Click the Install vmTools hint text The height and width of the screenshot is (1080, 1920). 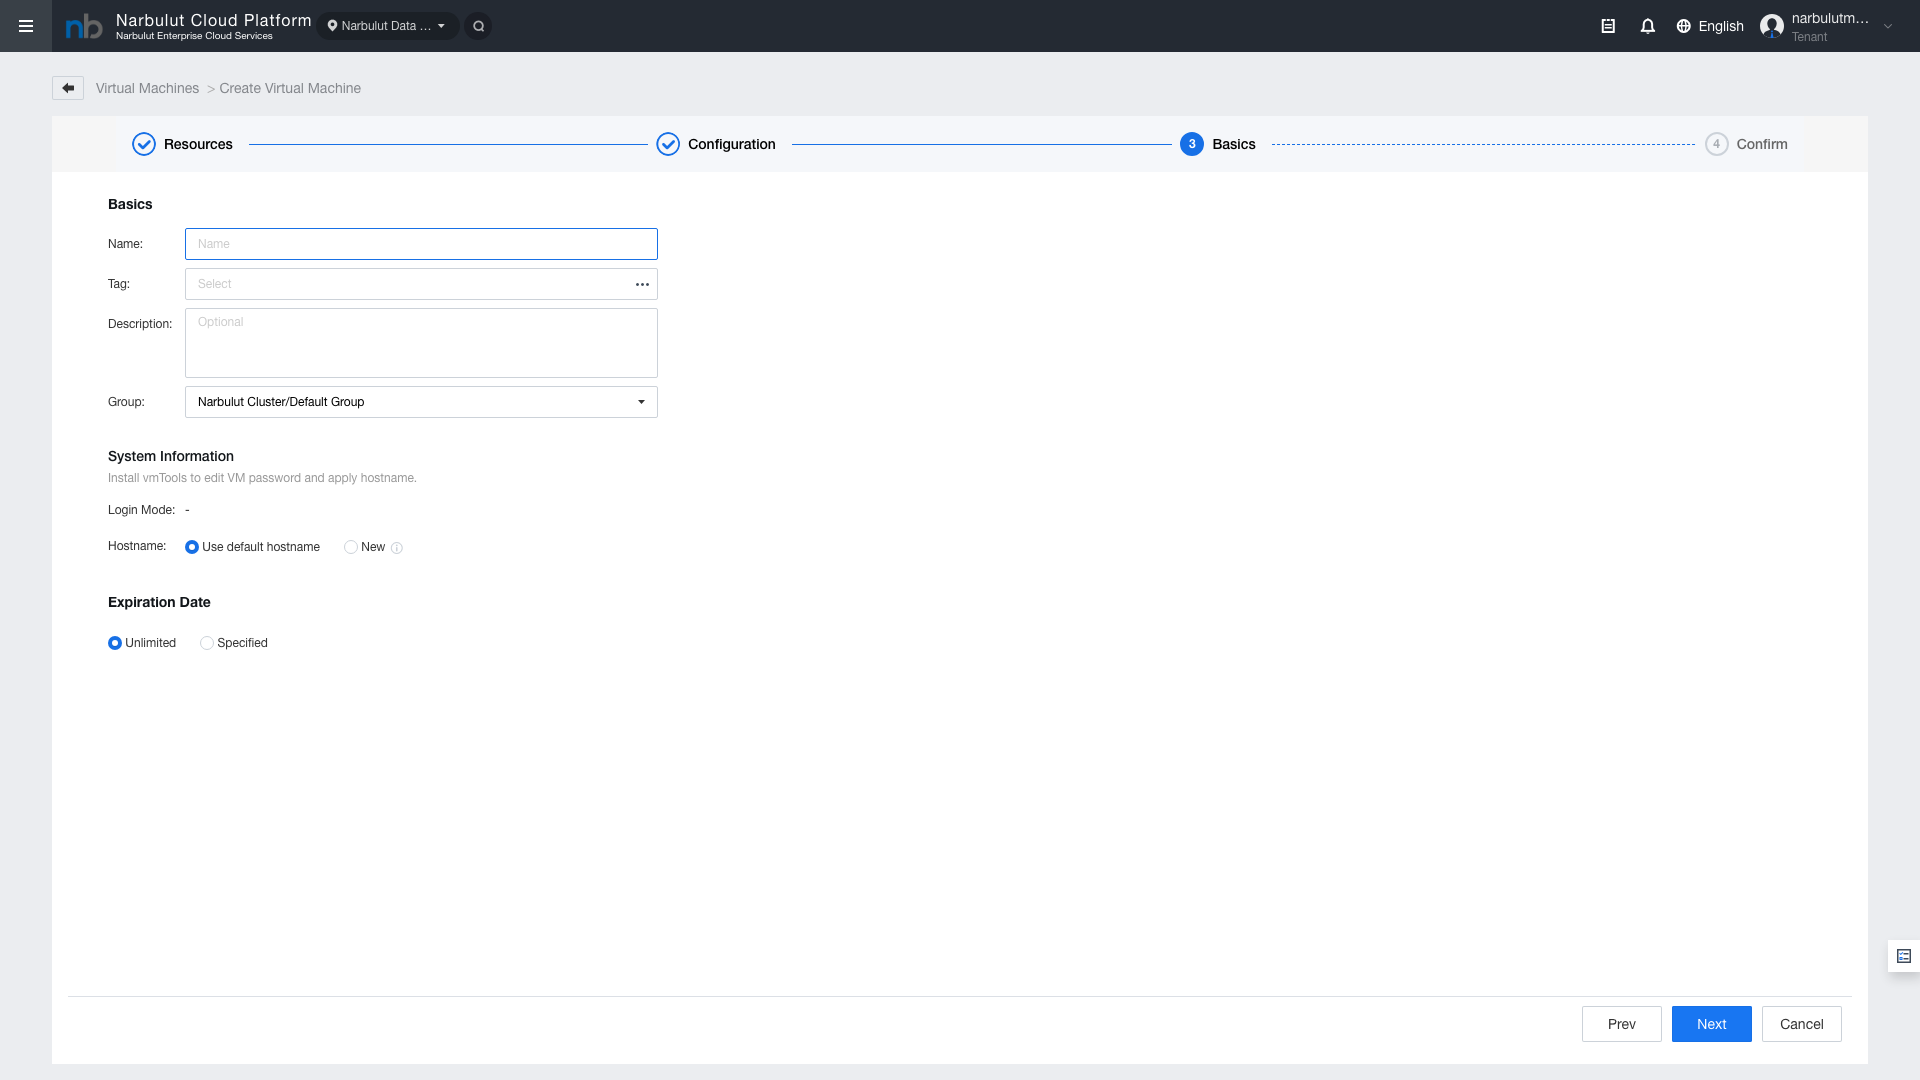point(262,478)
